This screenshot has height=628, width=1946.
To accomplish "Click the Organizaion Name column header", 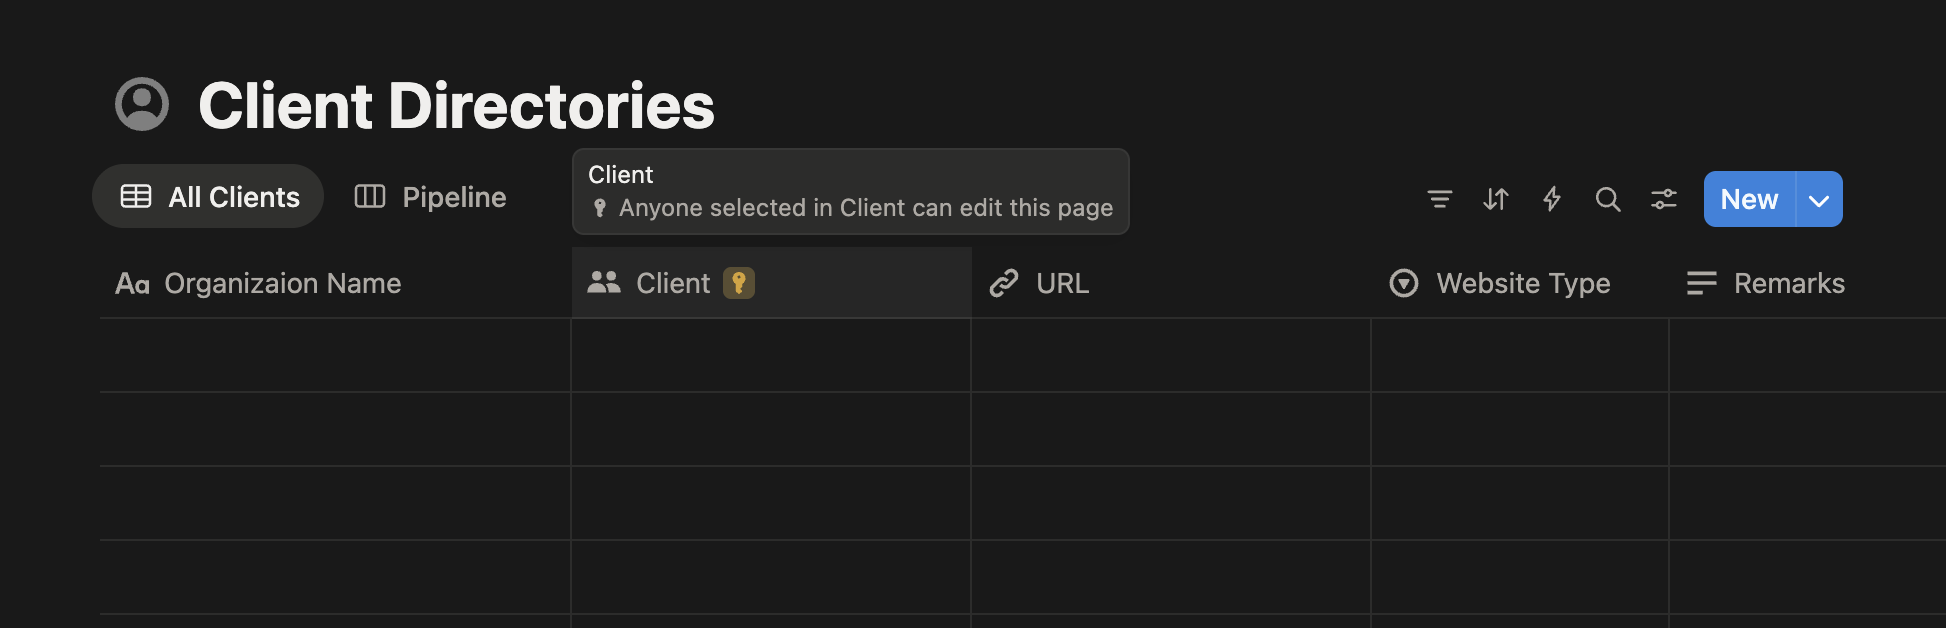I will tap(282, 283).
